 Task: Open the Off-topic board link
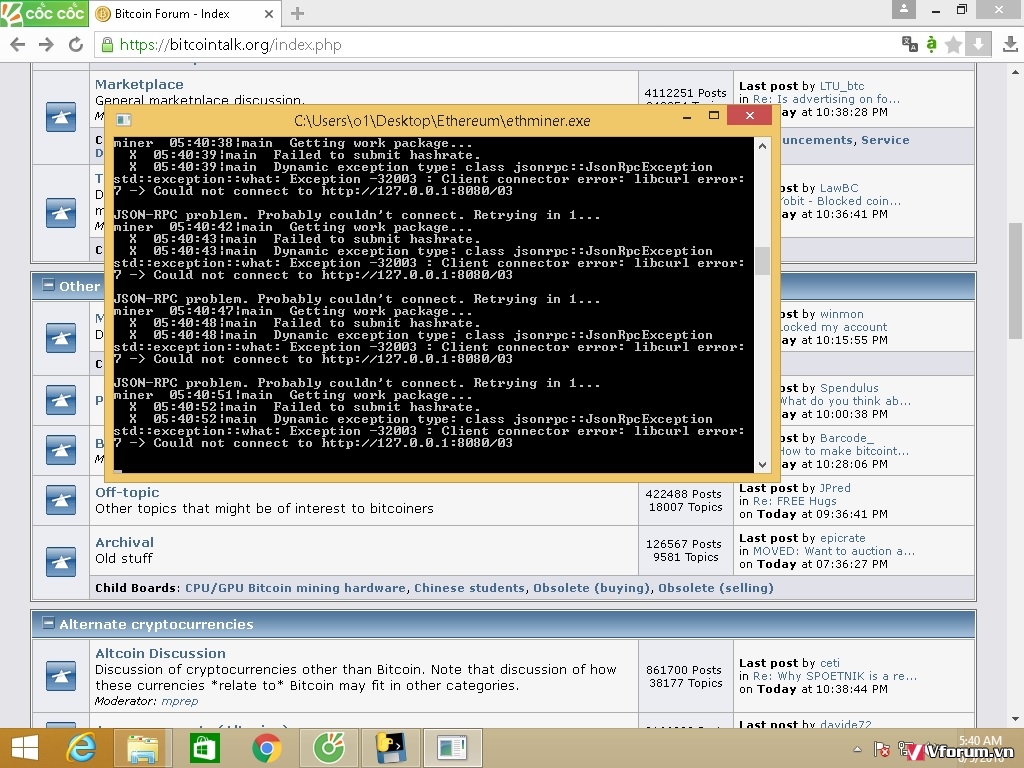tap(127, 492)
